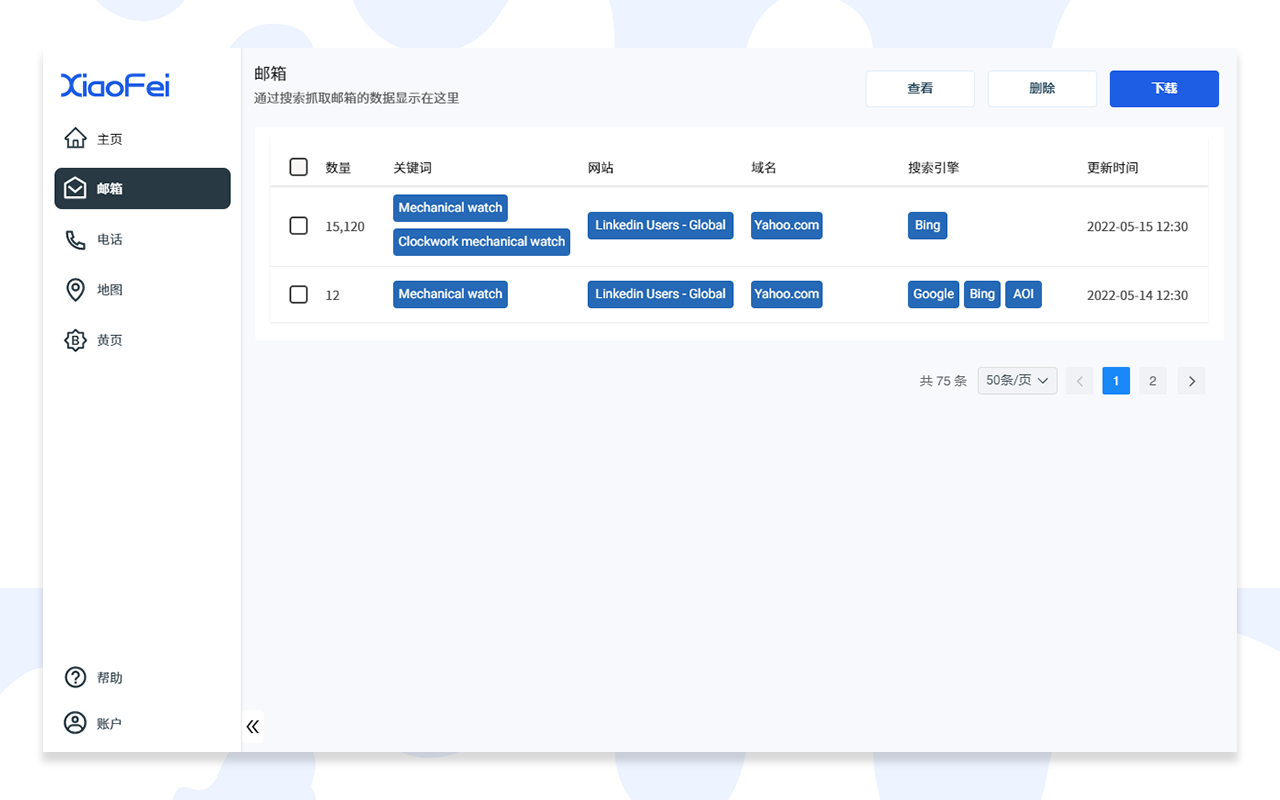Click the 删除 delete button
The height and width of the screenshot is (800, 1280).
[x=1042, y=88]
